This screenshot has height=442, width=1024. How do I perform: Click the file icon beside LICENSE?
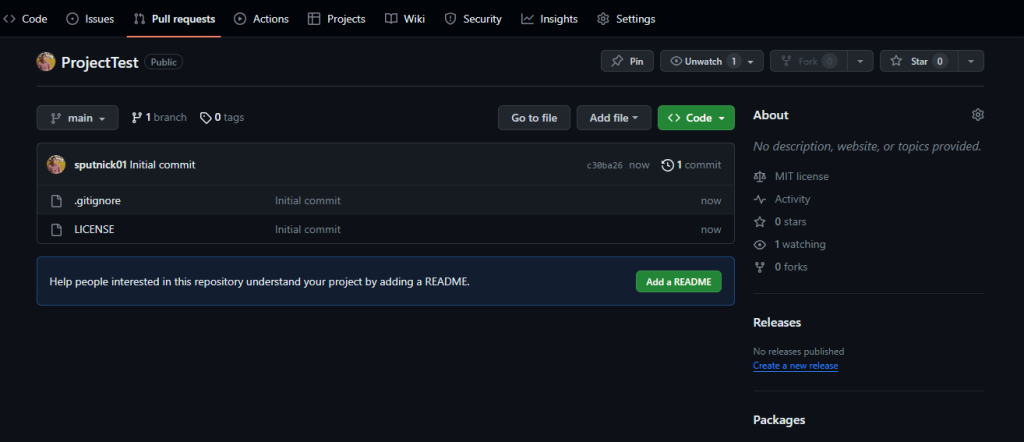[56, 230]
